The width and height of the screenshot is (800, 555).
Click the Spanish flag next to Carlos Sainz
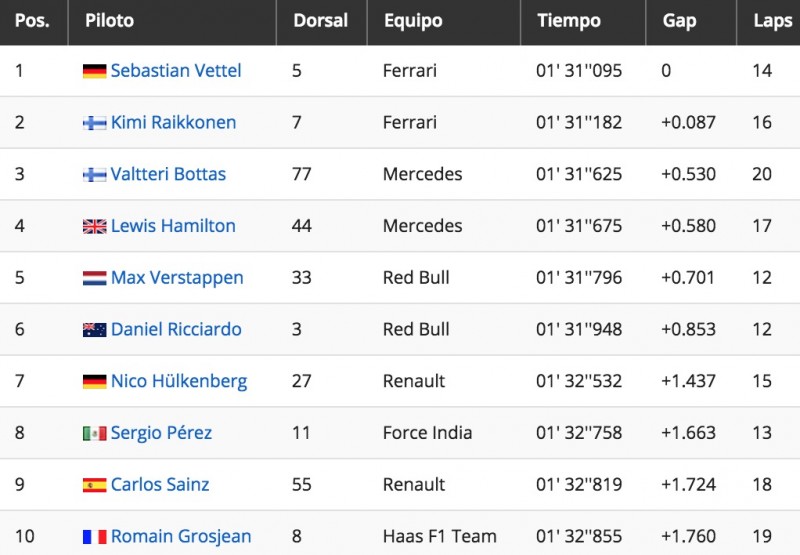(94, 485)
